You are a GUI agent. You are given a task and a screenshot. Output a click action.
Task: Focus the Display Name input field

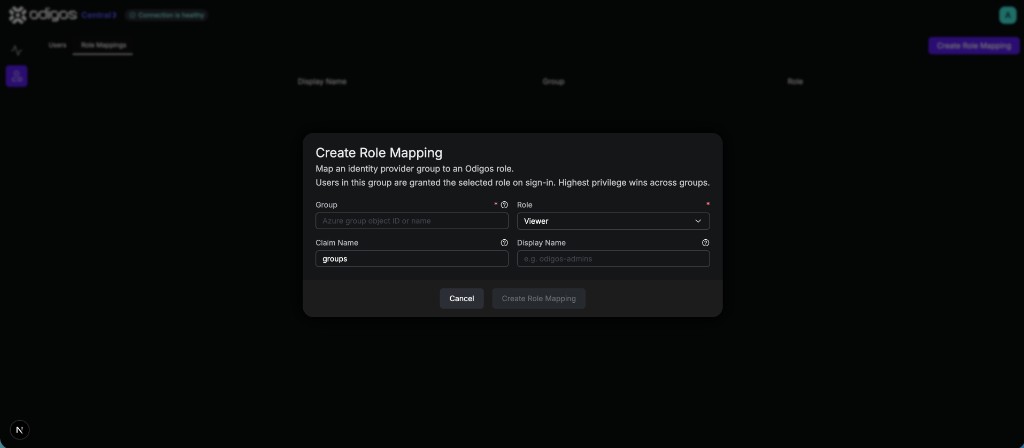click(x=613, y=259)
